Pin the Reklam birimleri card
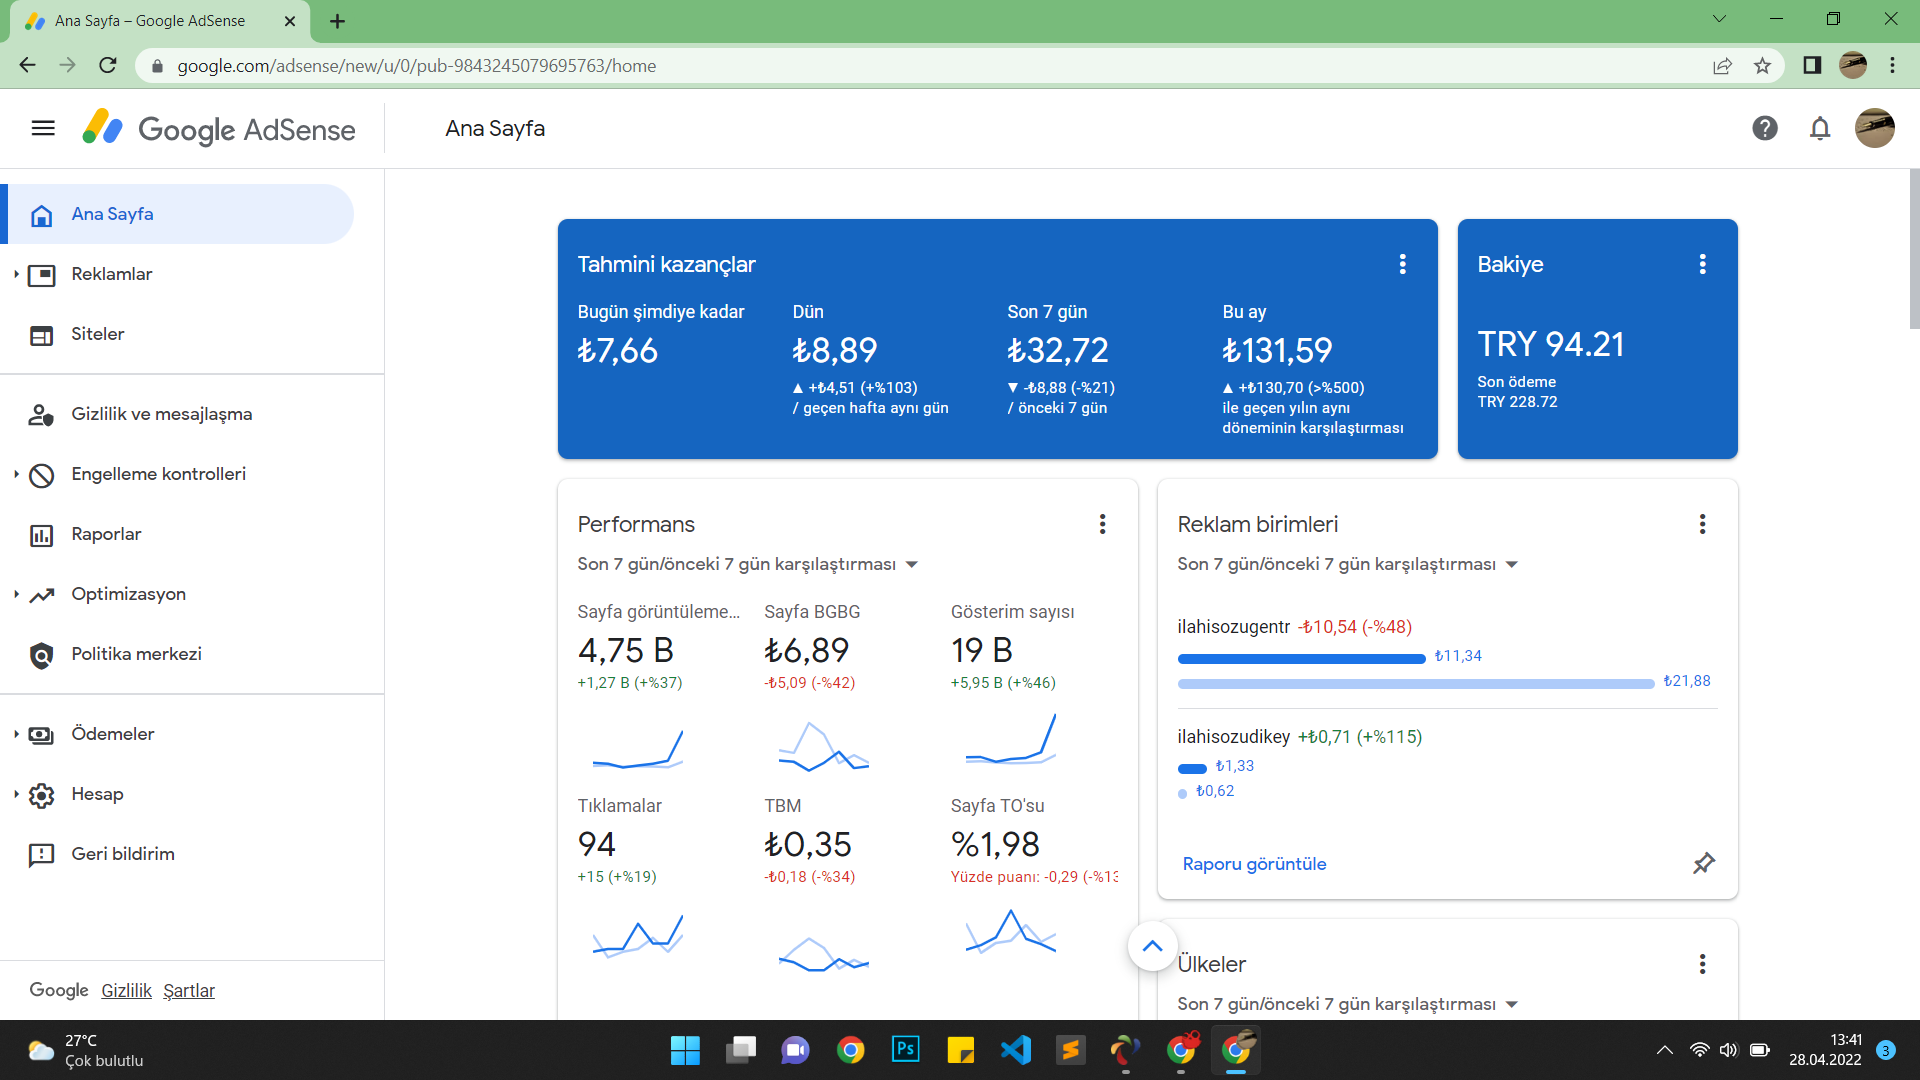The height and width of the screenshot is (1080, 1920). coord(1704,863)
